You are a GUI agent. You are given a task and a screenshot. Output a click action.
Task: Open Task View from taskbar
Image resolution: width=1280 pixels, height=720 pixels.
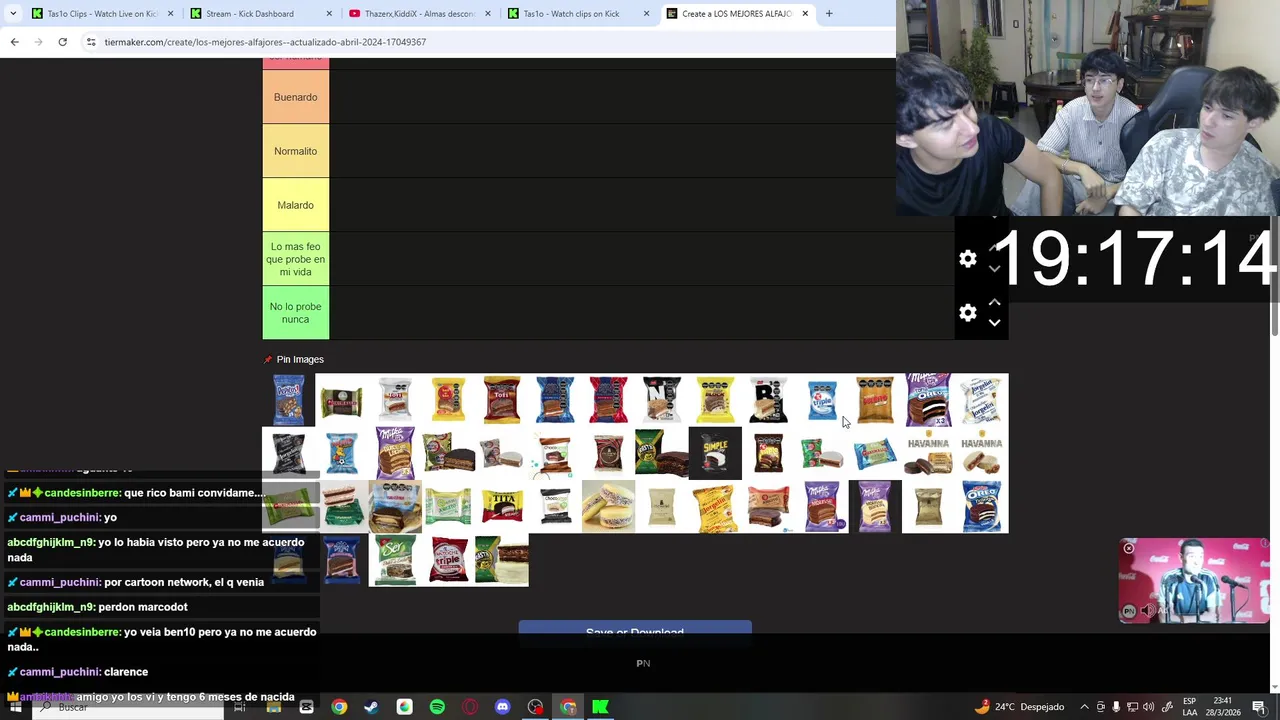240,707
